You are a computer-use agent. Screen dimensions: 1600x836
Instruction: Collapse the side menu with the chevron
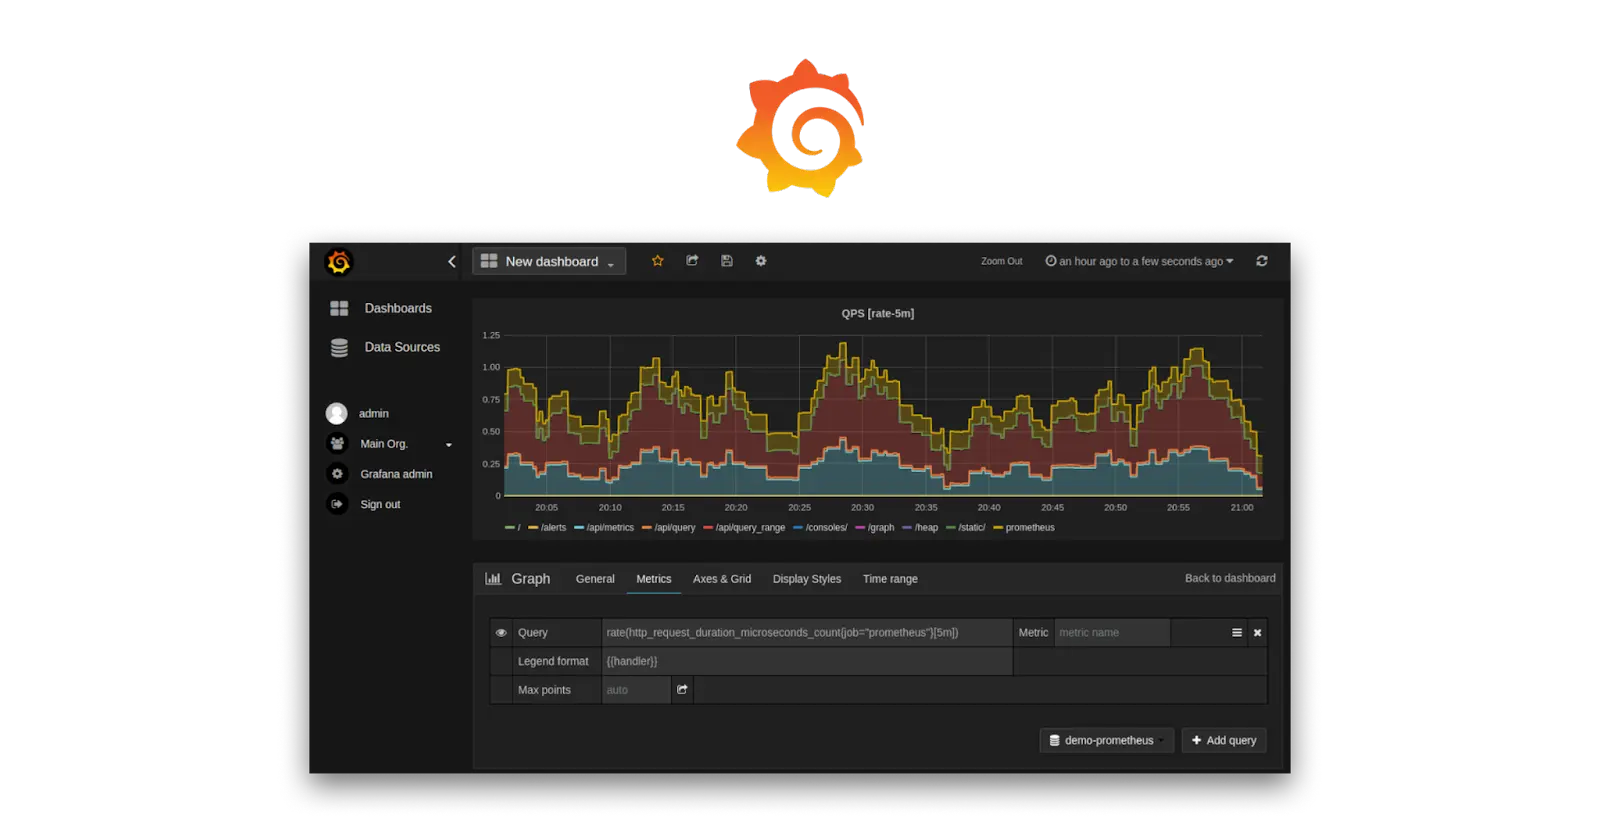(x=452, y=262)
